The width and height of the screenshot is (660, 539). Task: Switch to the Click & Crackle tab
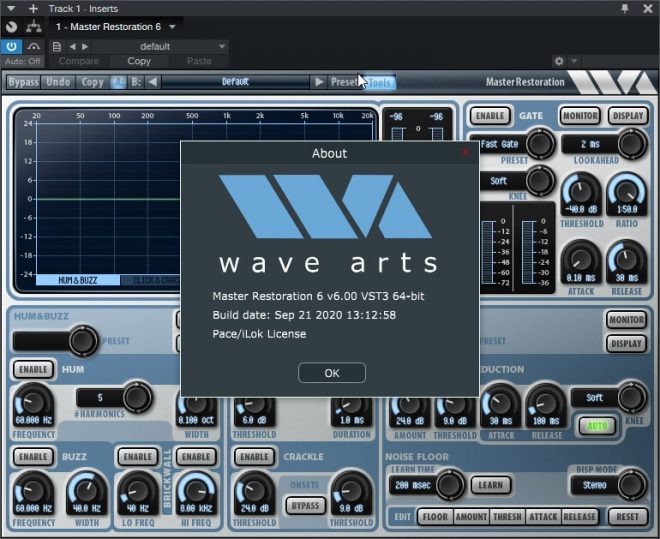151,280
